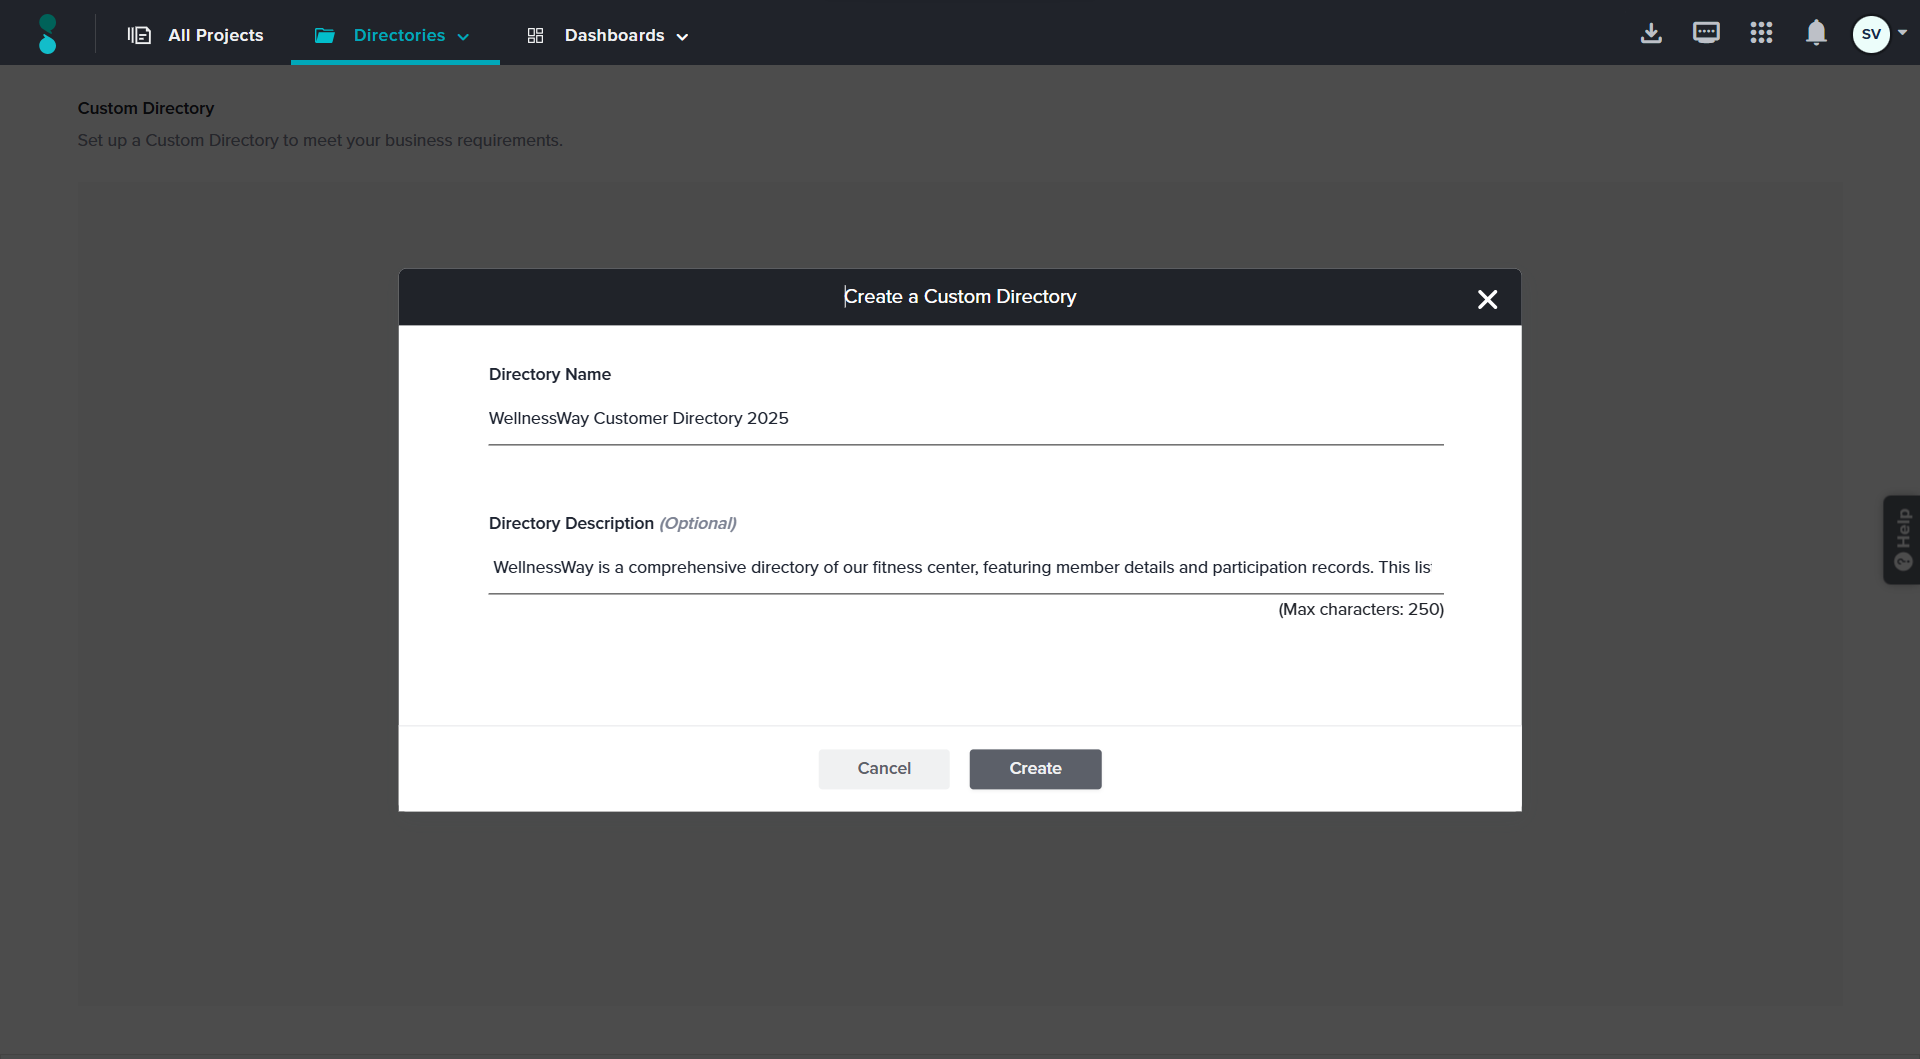
Task: Click into the Directory Name field
Action: [965, 418]
